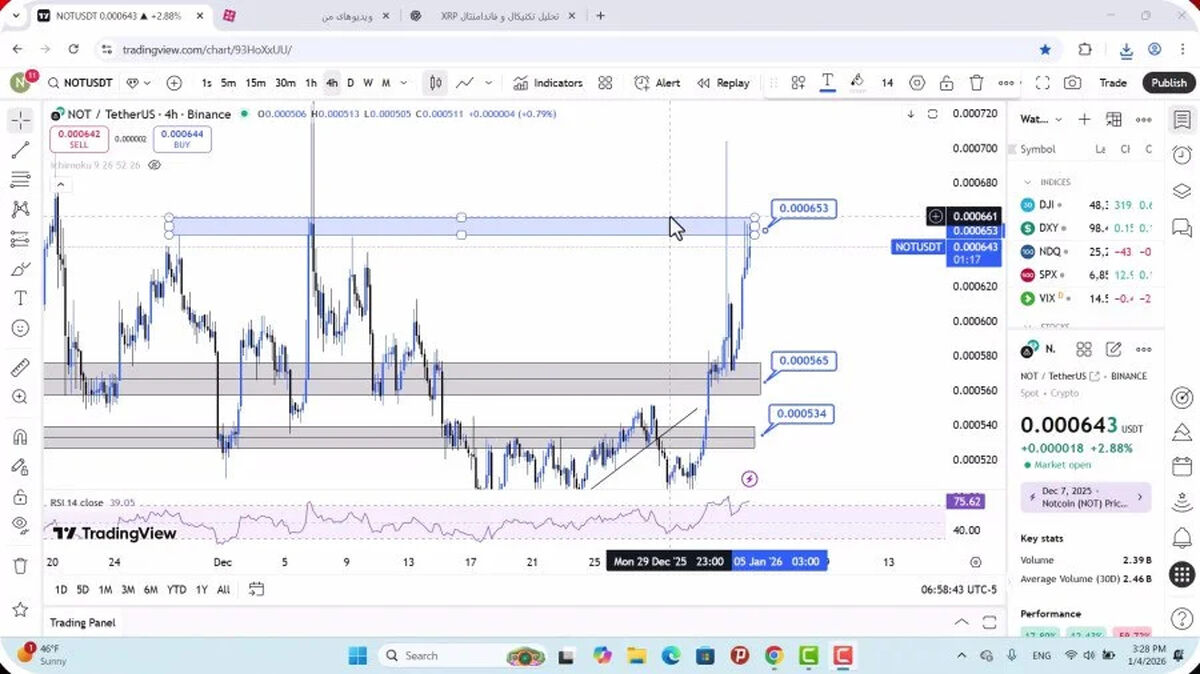Open the drawing templates icon in floating toolbar
Screen dimensions: 1200x674
798,83
